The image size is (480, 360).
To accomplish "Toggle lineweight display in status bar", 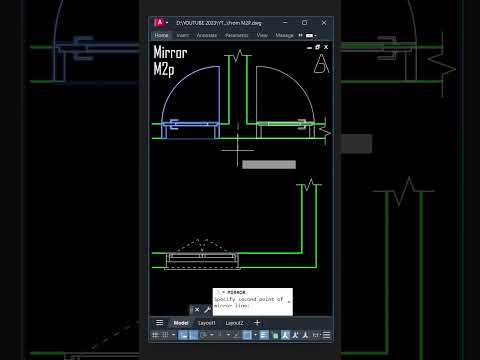I will coord(263,335).
